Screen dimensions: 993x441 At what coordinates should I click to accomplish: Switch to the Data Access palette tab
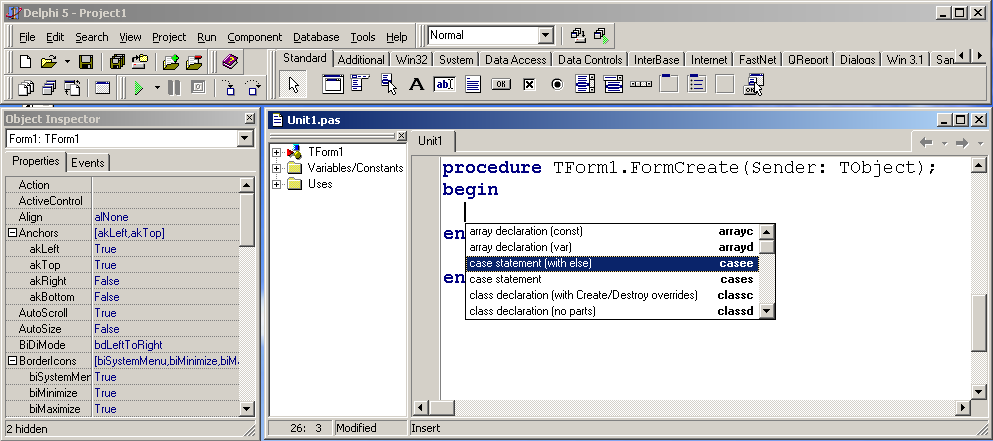tap(515, 60)
